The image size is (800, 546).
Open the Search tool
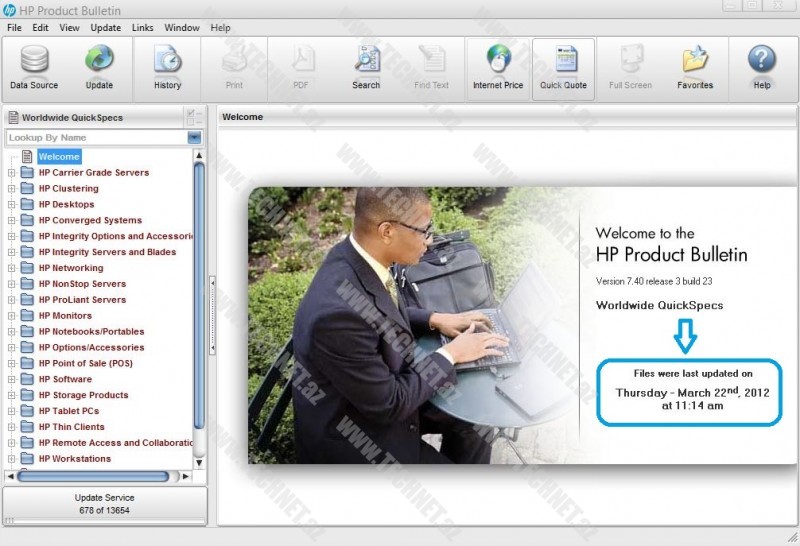click(x=366, y=68)
